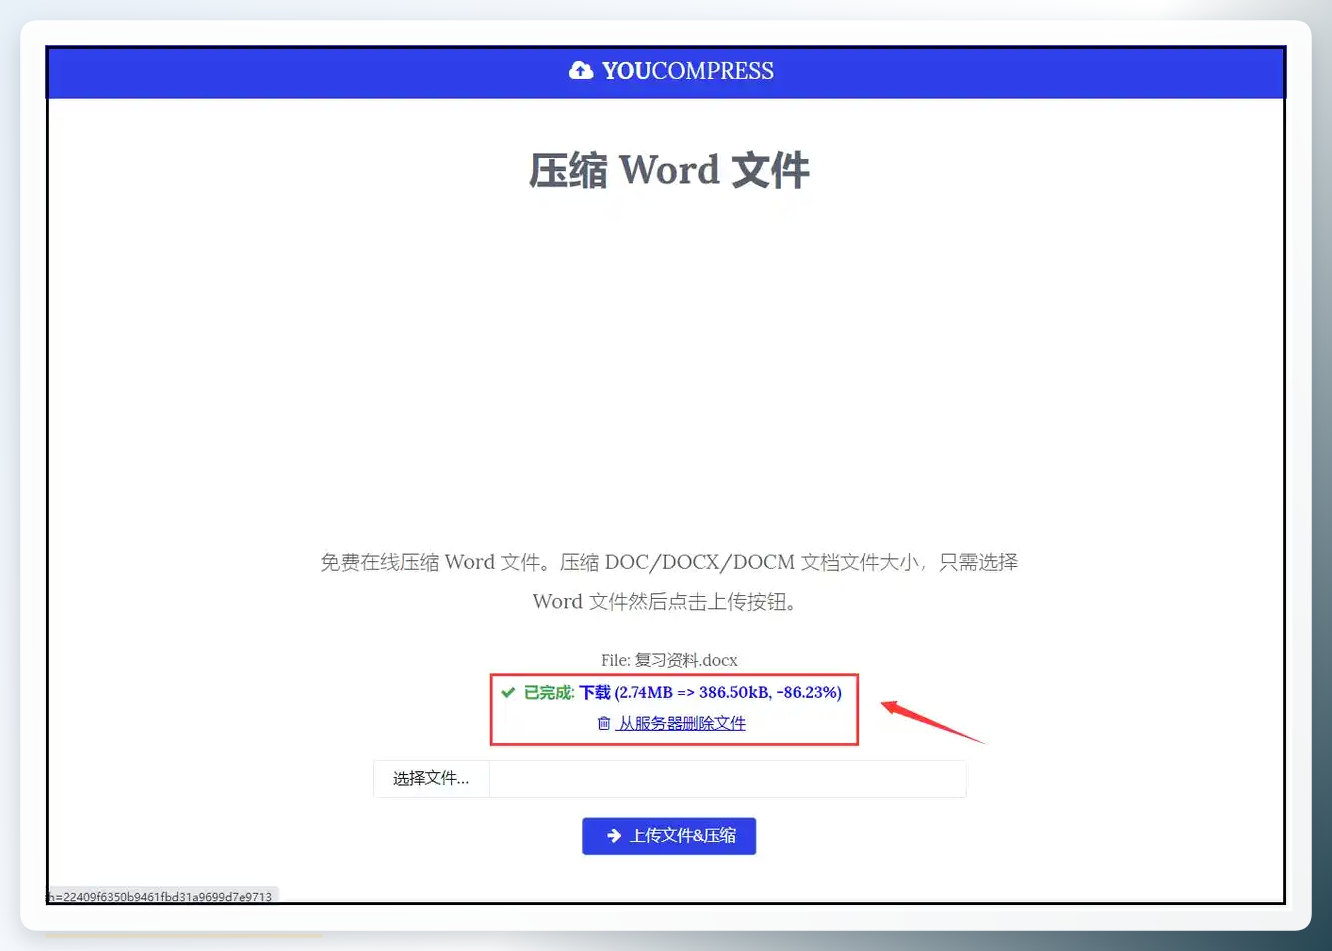Click the green completed checkmark icon
This screenshot has height=951, width=1332.
pos(508,692)
